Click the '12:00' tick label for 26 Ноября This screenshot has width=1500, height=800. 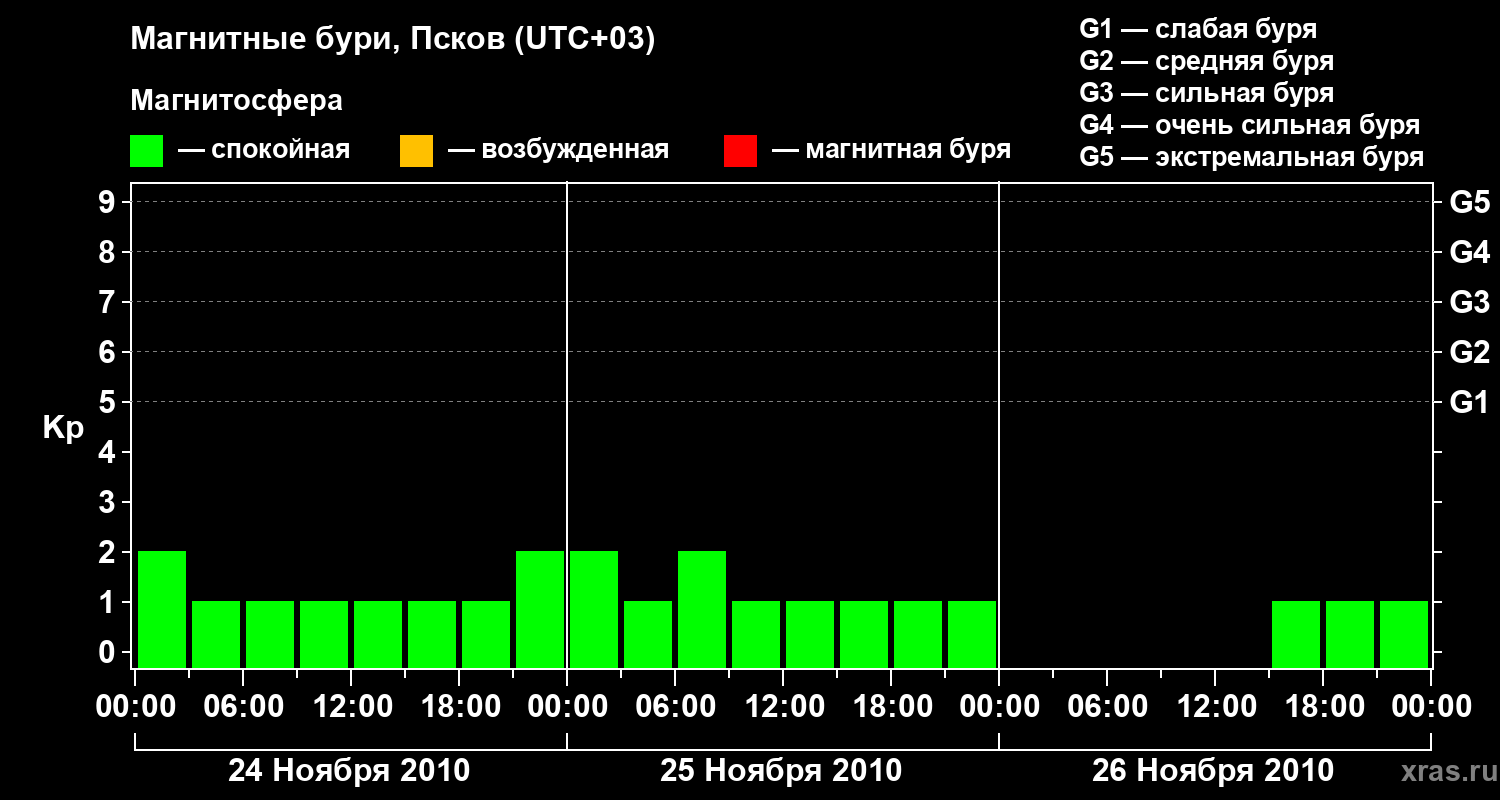point(1215,707)
